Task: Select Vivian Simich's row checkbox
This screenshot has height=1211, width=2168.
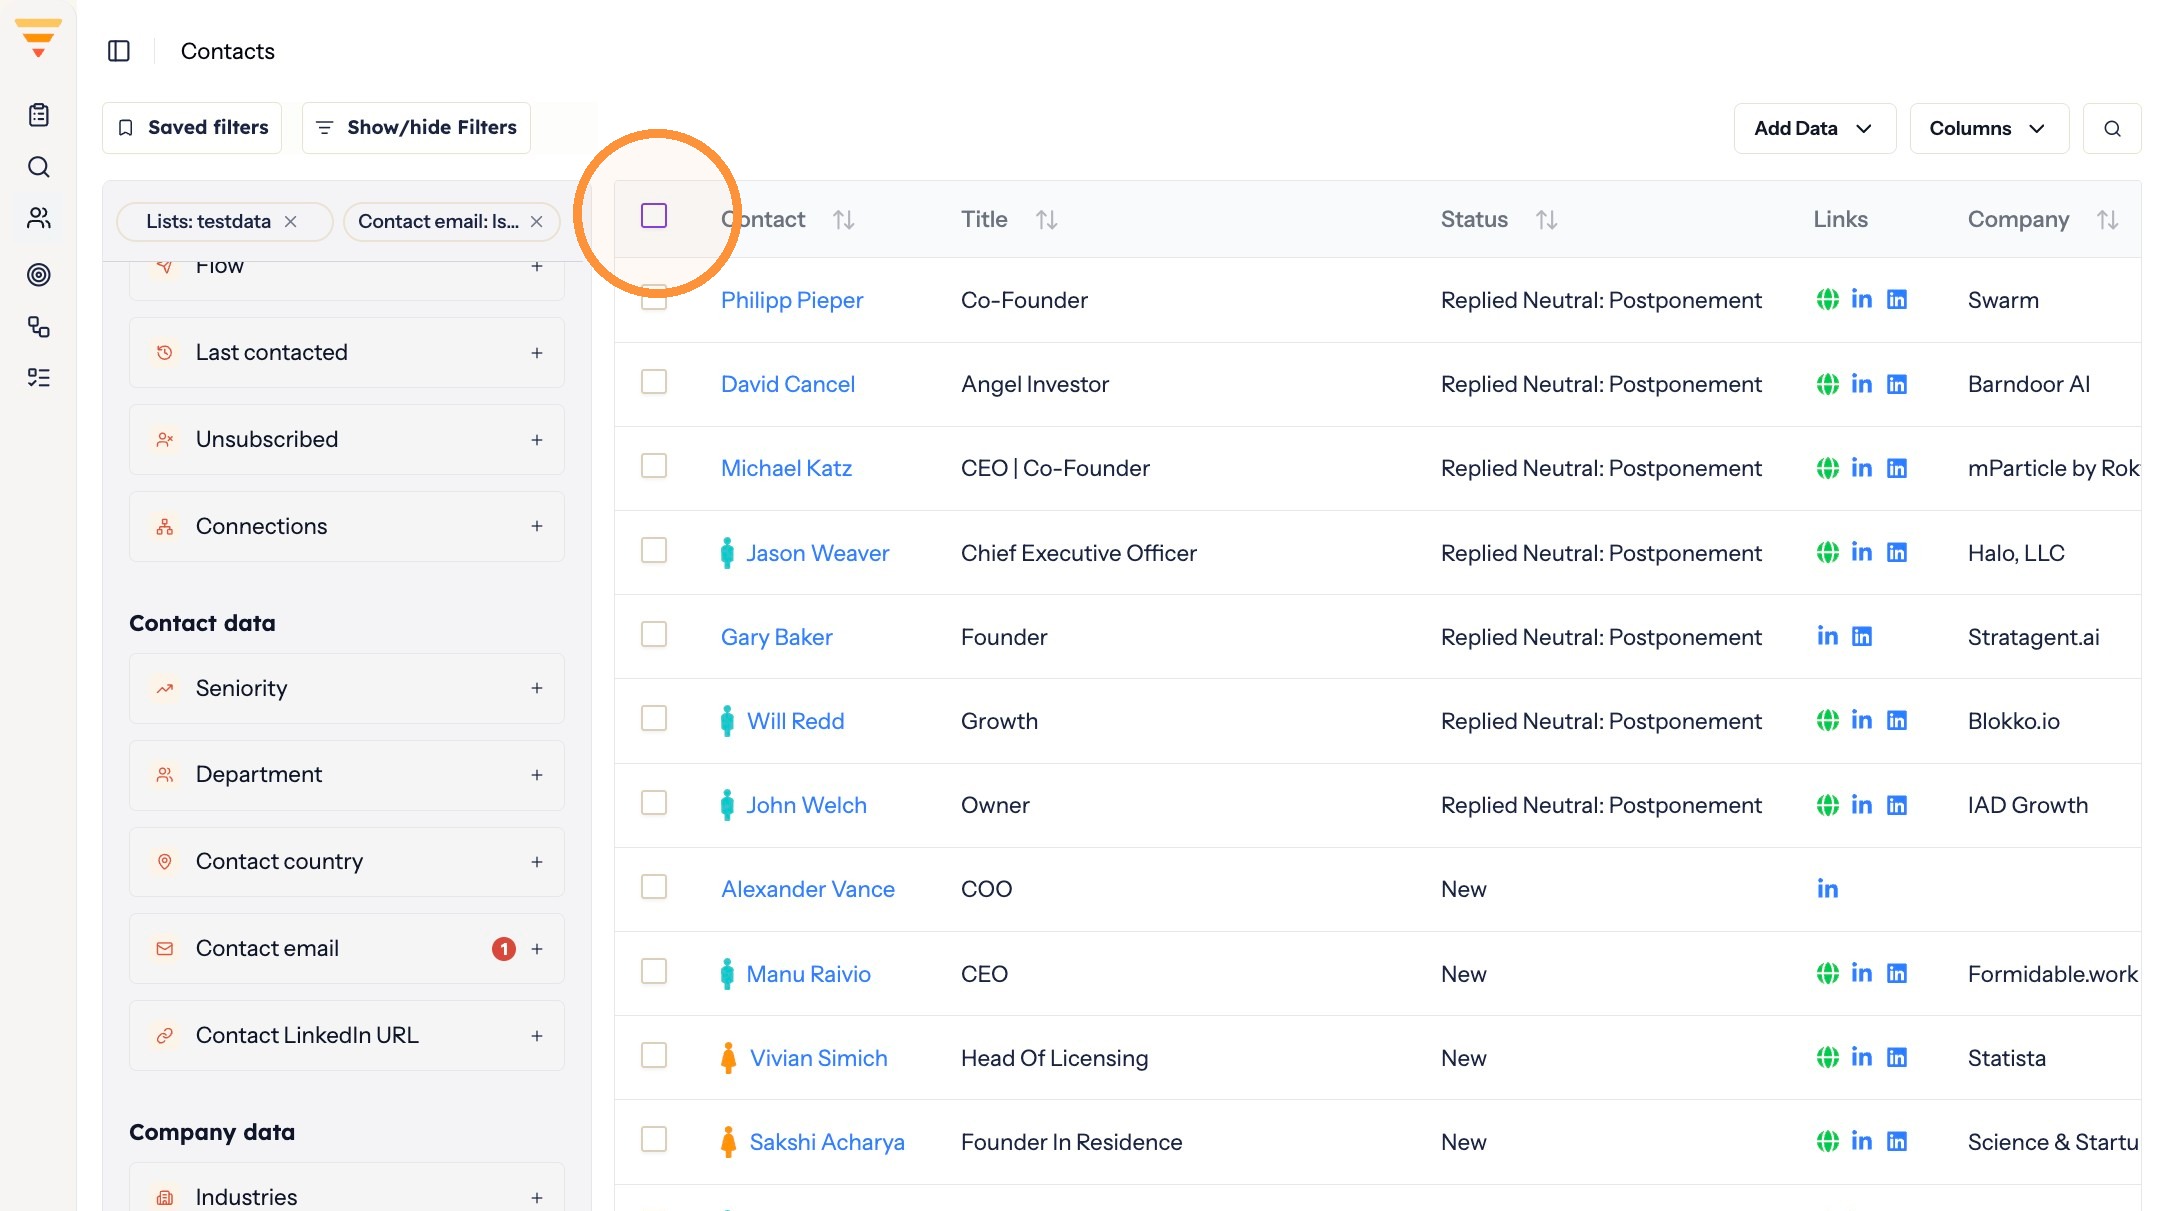Action: (x=654, y=1055)
